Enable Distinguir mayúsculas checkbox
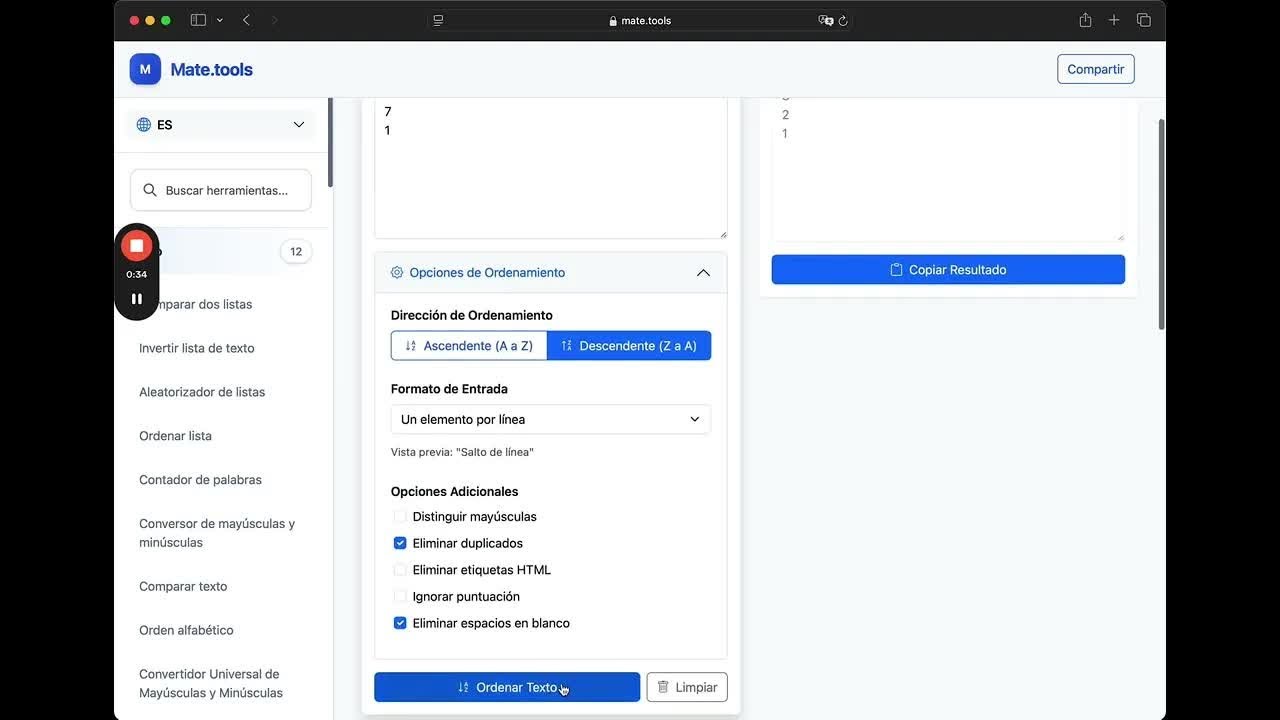This screenshot has height=720, width=1280. pos(400,517)
